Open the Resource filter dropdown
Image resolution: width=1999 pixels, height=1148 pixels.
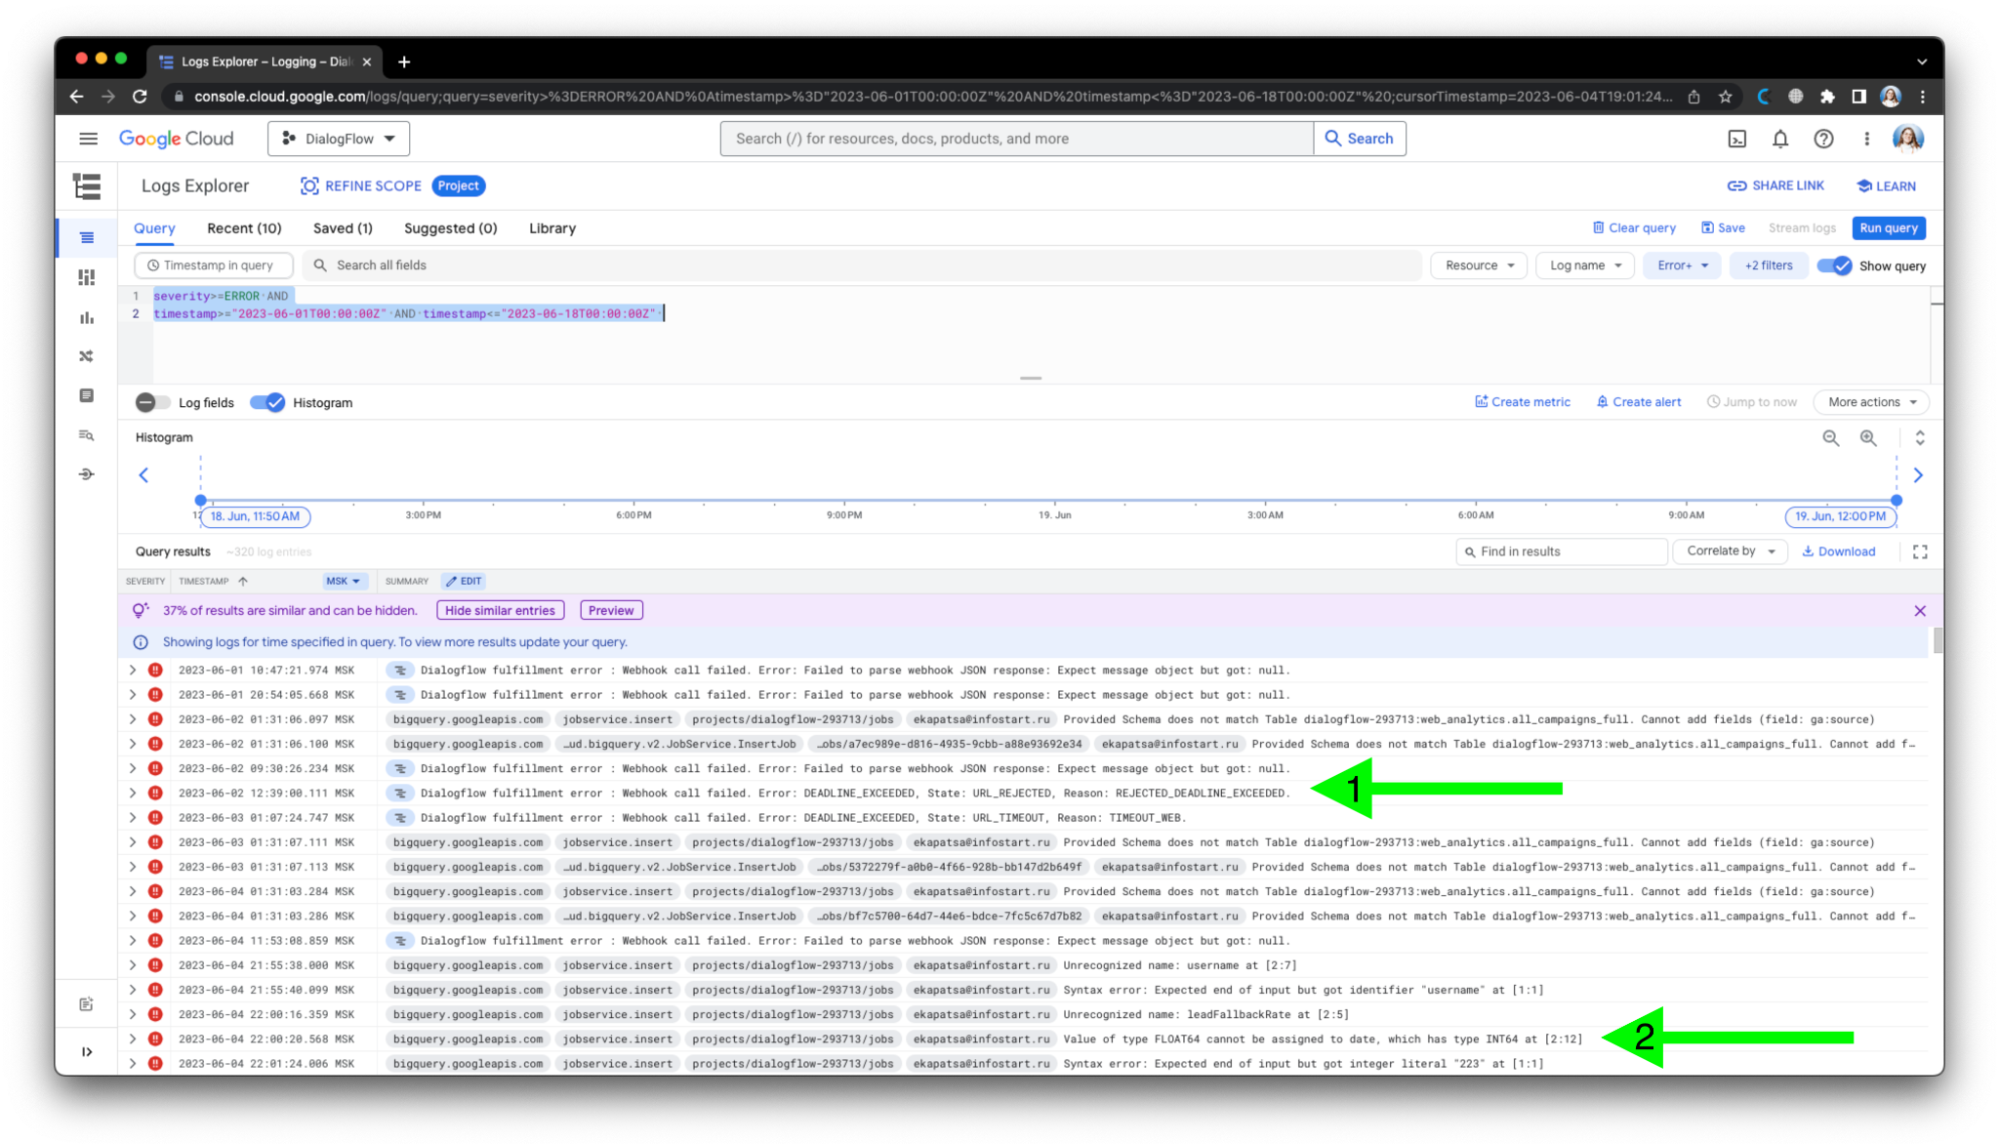1478,266
